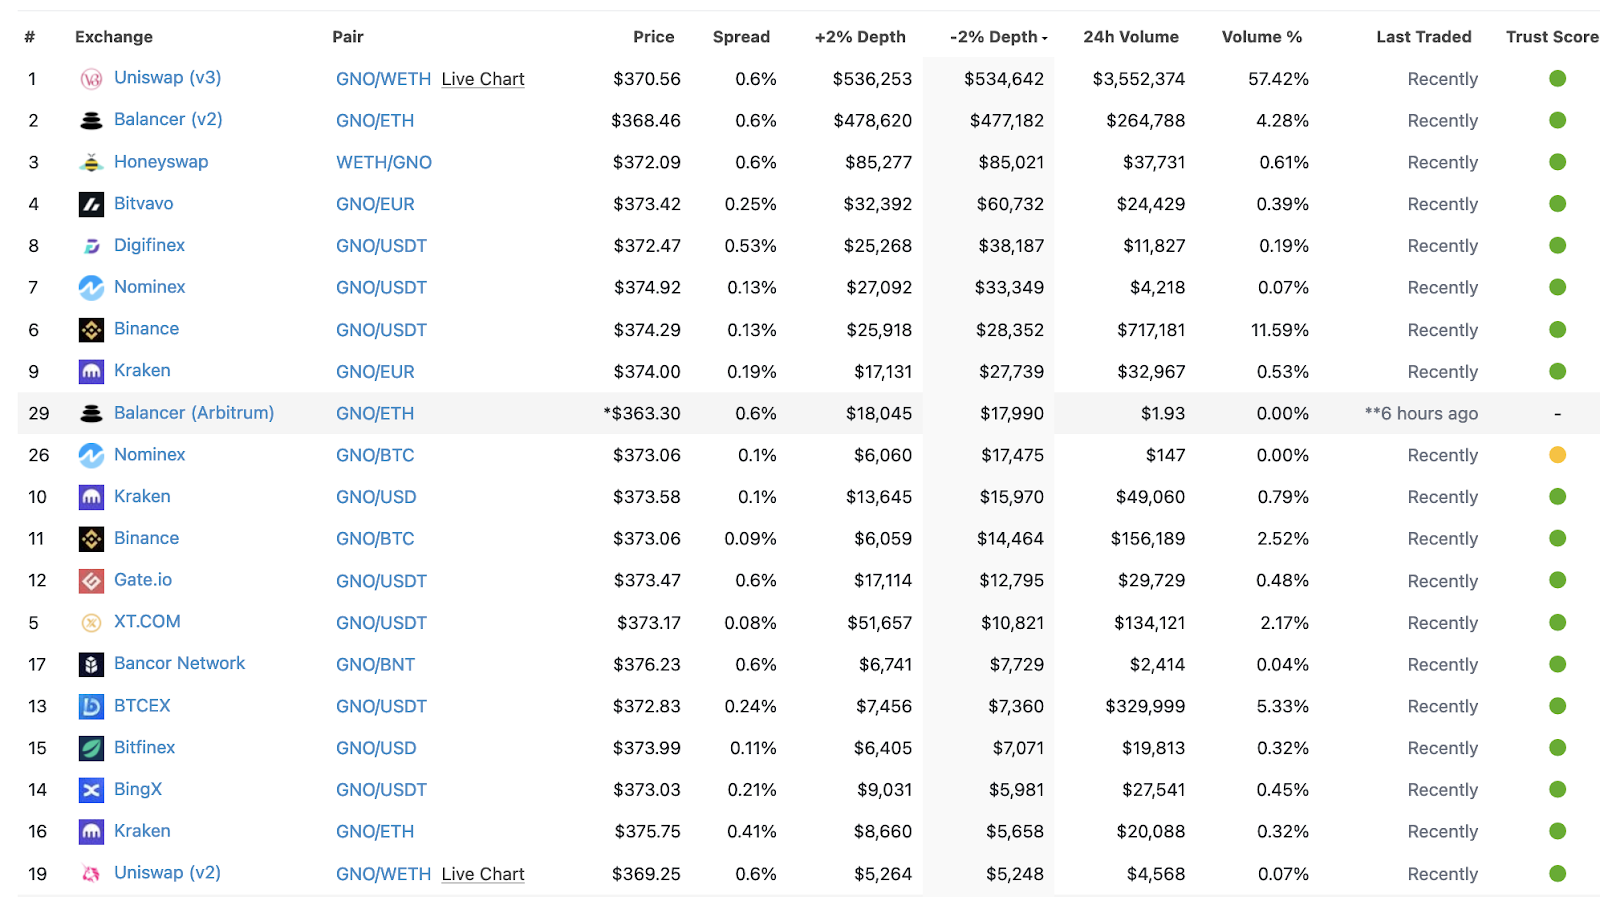The width and height of the screenshot is (1600, 897).
Task: Click Kraken logo in GNO/USD row
Action: 91,497
